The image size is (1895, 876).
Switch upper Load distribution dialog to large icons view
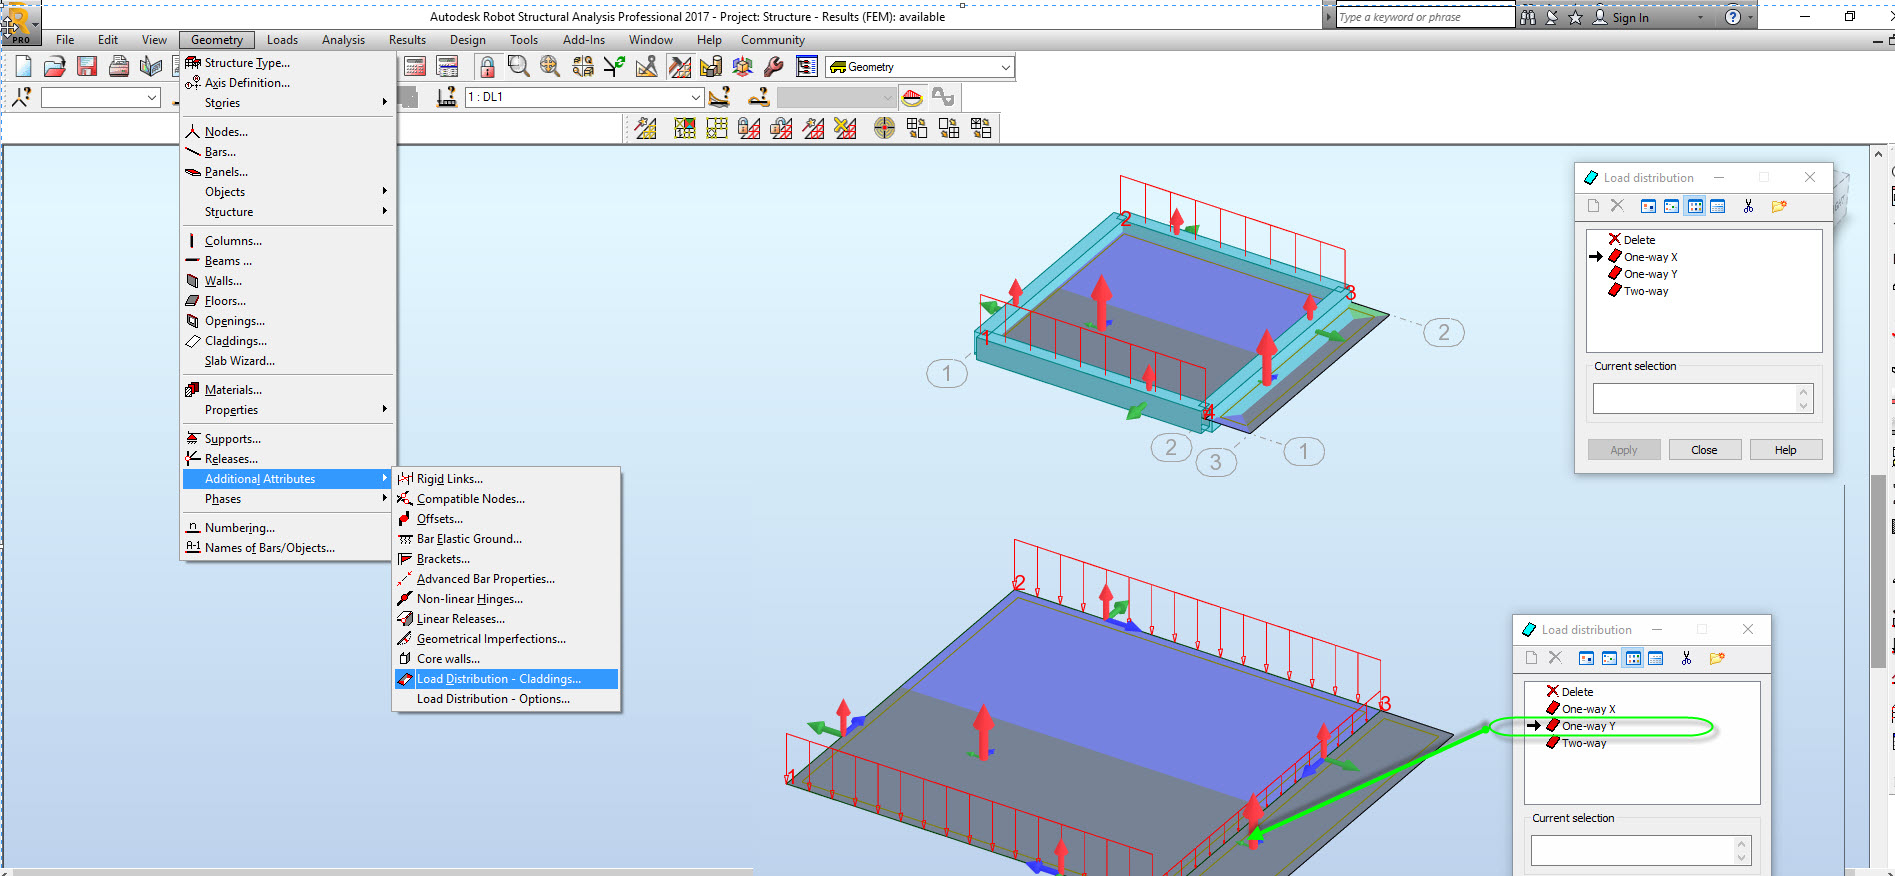point(1649,206)
